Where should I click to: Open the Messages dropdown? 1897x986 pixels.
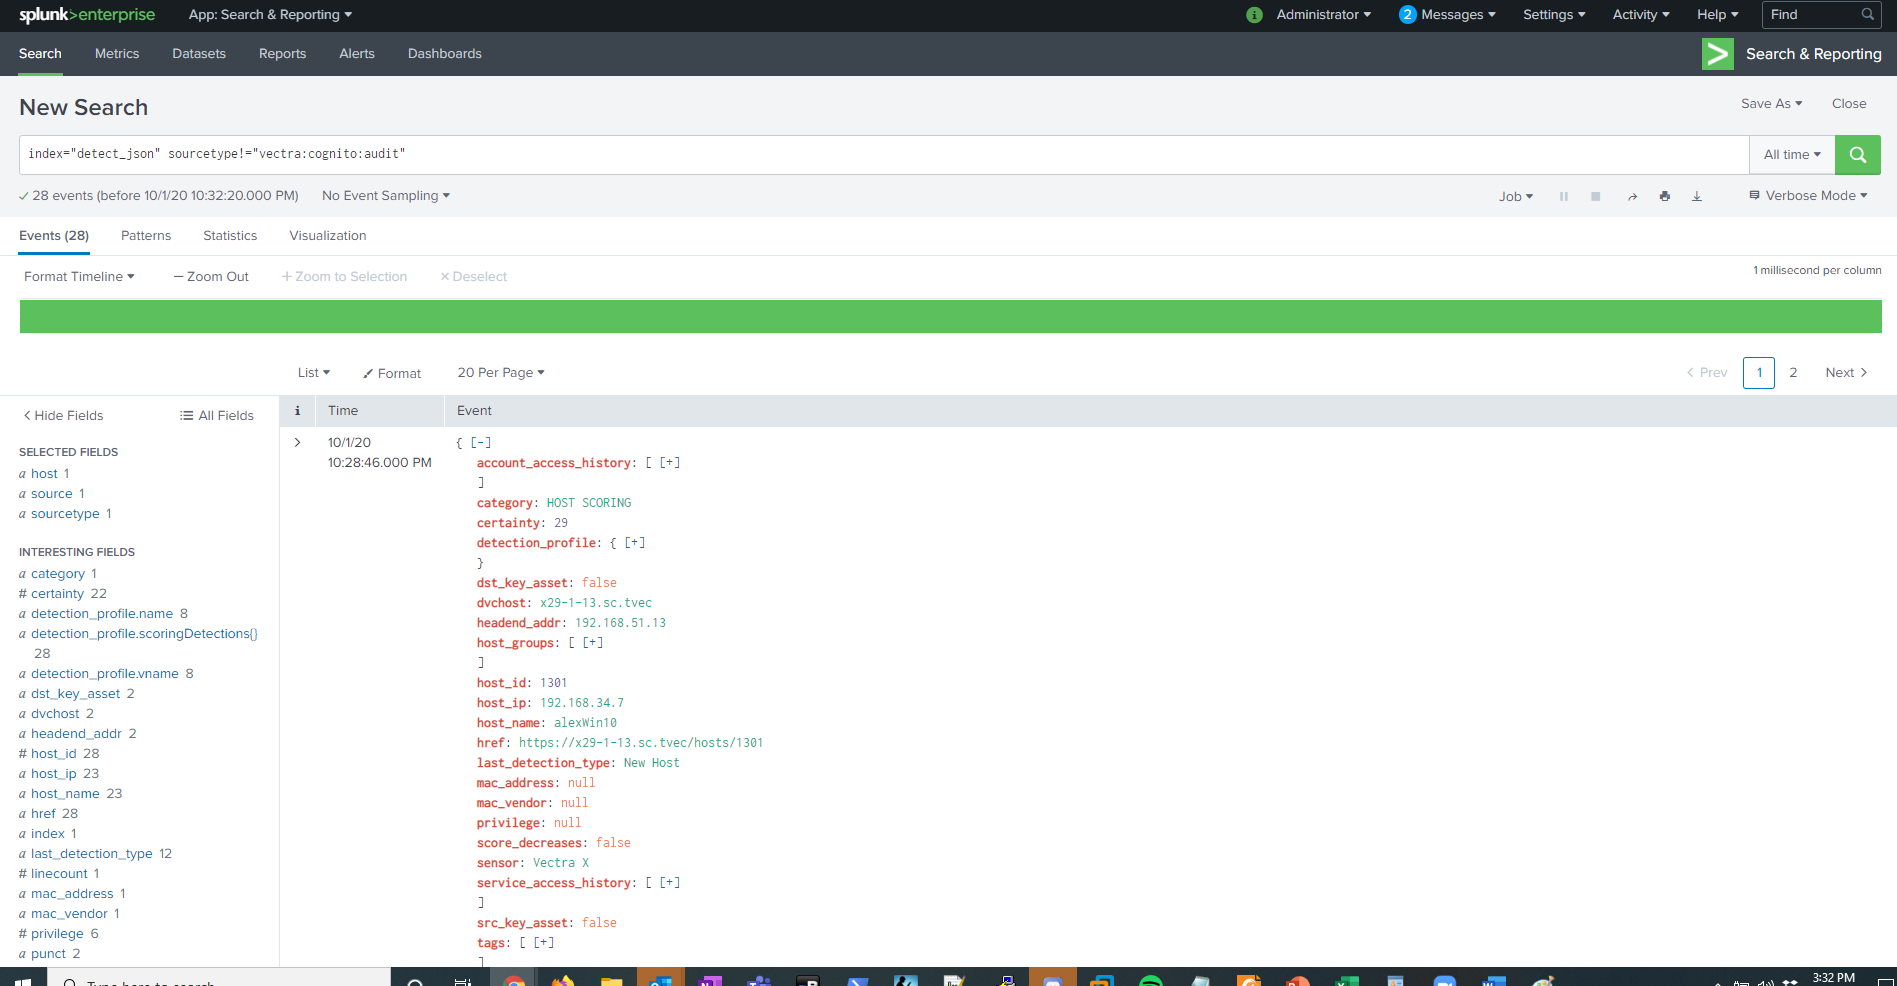point(1458,15)
